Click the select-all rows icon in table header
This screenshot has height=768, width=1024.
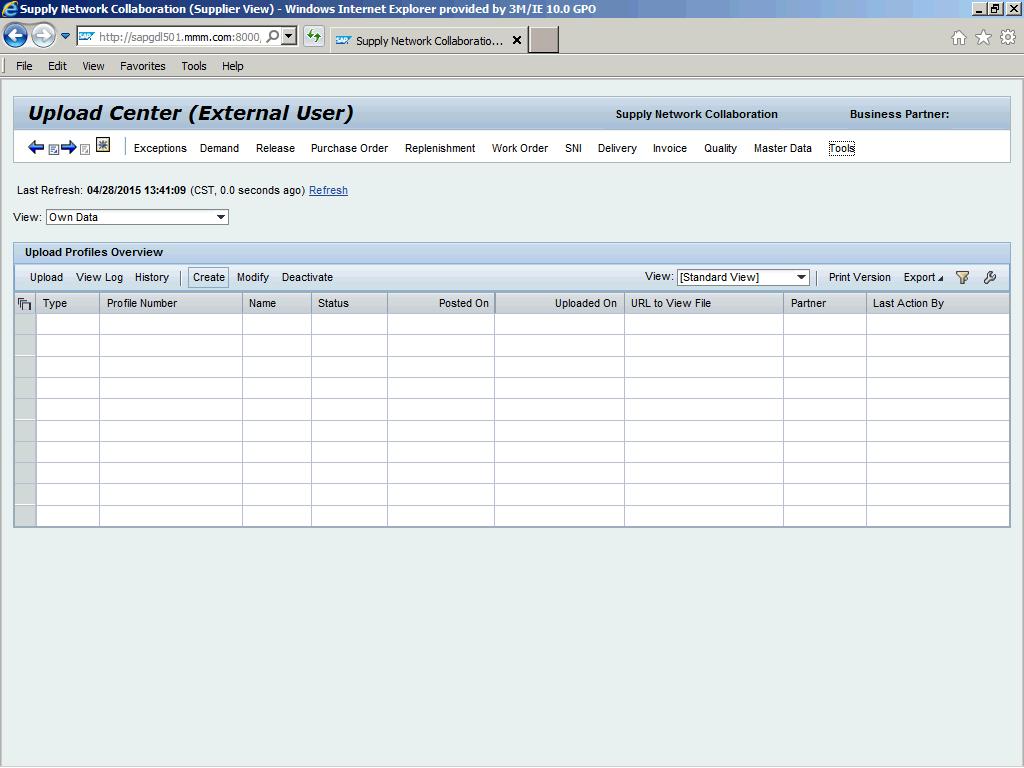coord(25,304)
